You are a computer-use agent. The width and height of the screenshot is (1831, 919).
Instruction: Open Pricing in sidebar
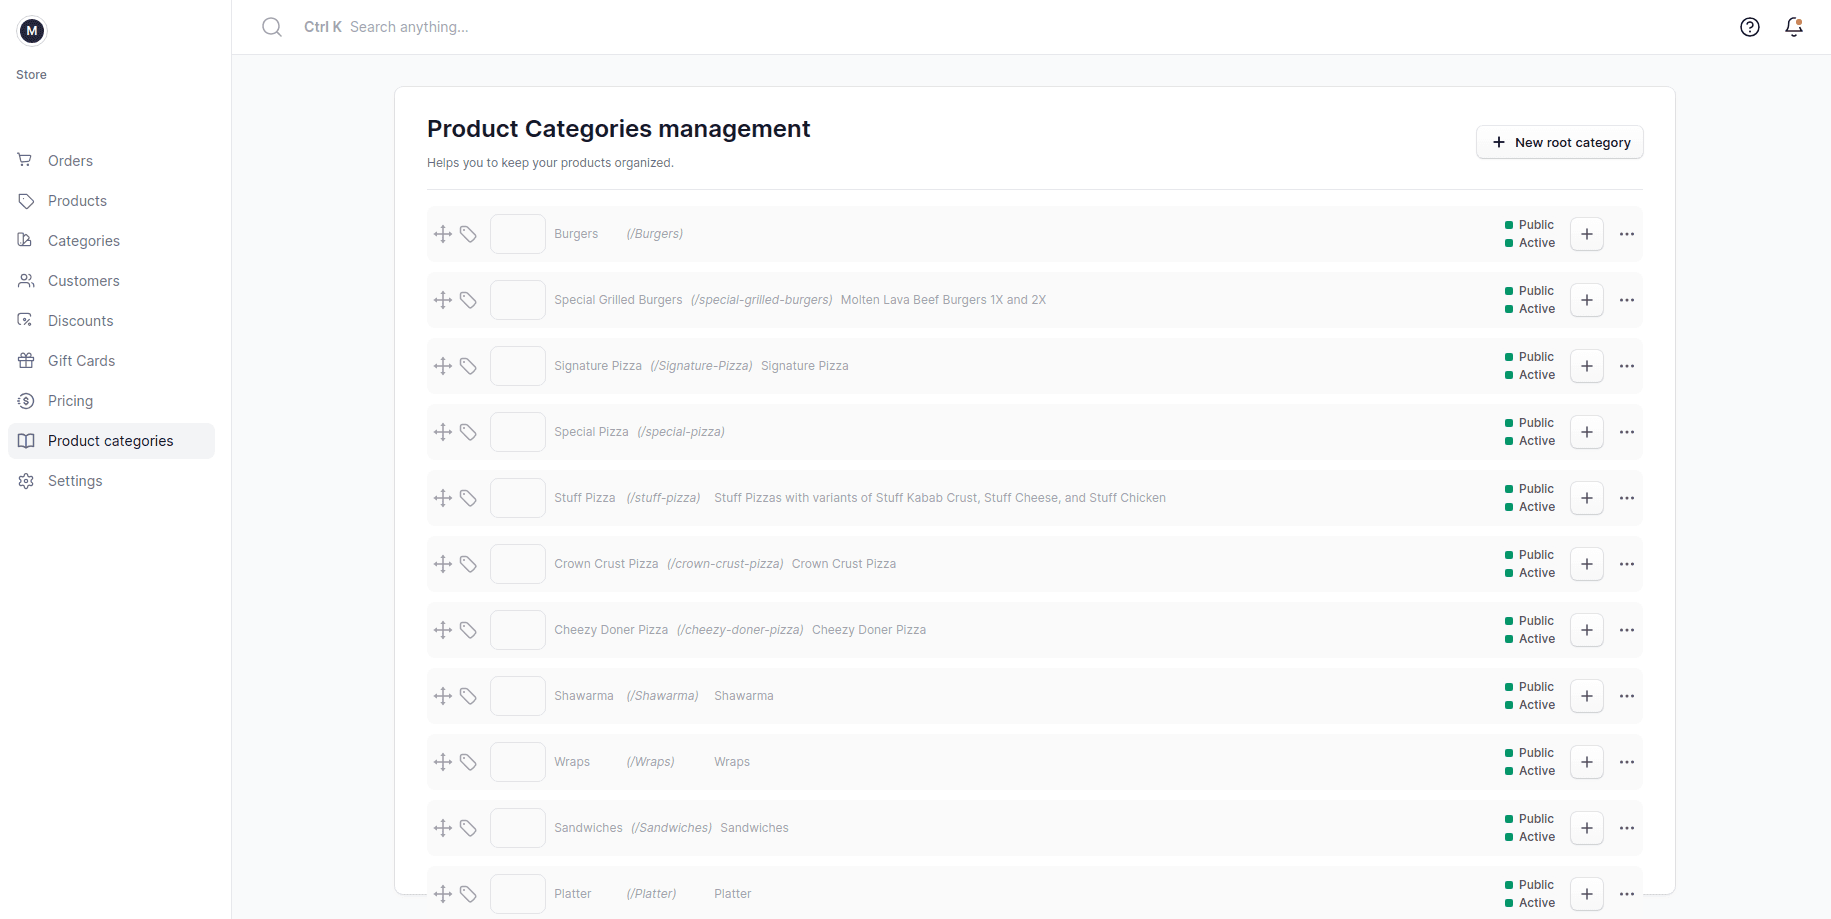coord(111,401)
